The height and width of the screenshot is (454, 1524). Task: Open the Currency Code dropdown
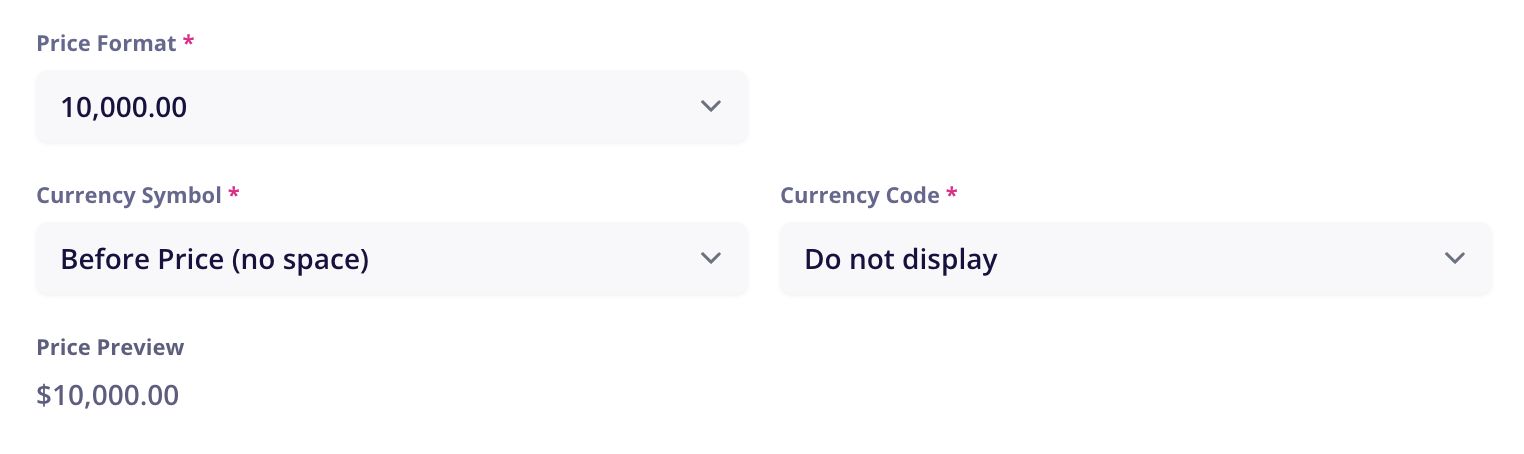[x=1135, y=258]
